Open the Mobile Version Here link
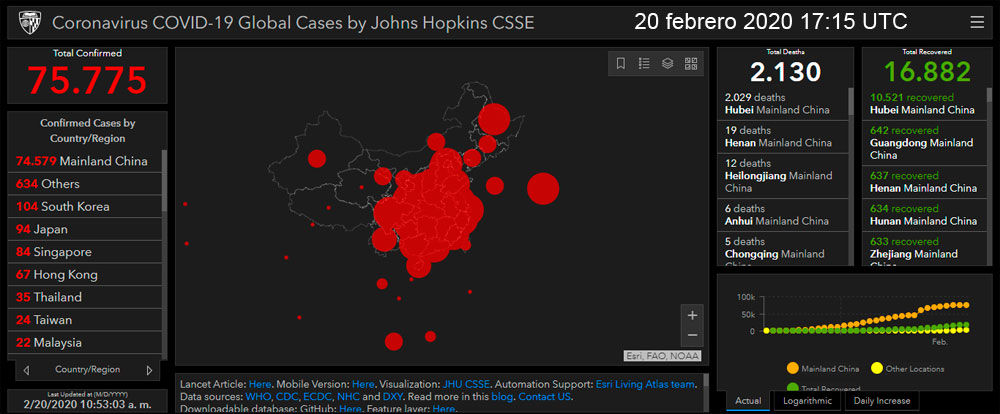 363,385
